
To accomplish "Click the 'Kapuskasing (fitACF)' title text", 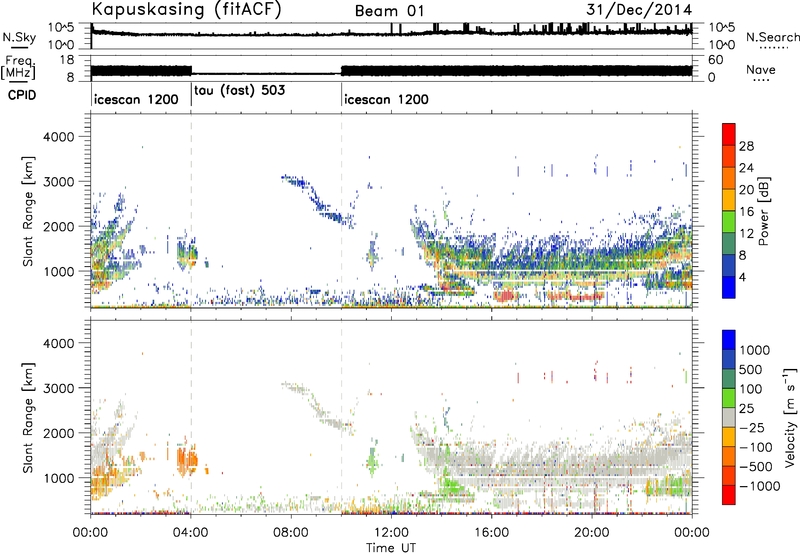I will (x=186, y=9).
